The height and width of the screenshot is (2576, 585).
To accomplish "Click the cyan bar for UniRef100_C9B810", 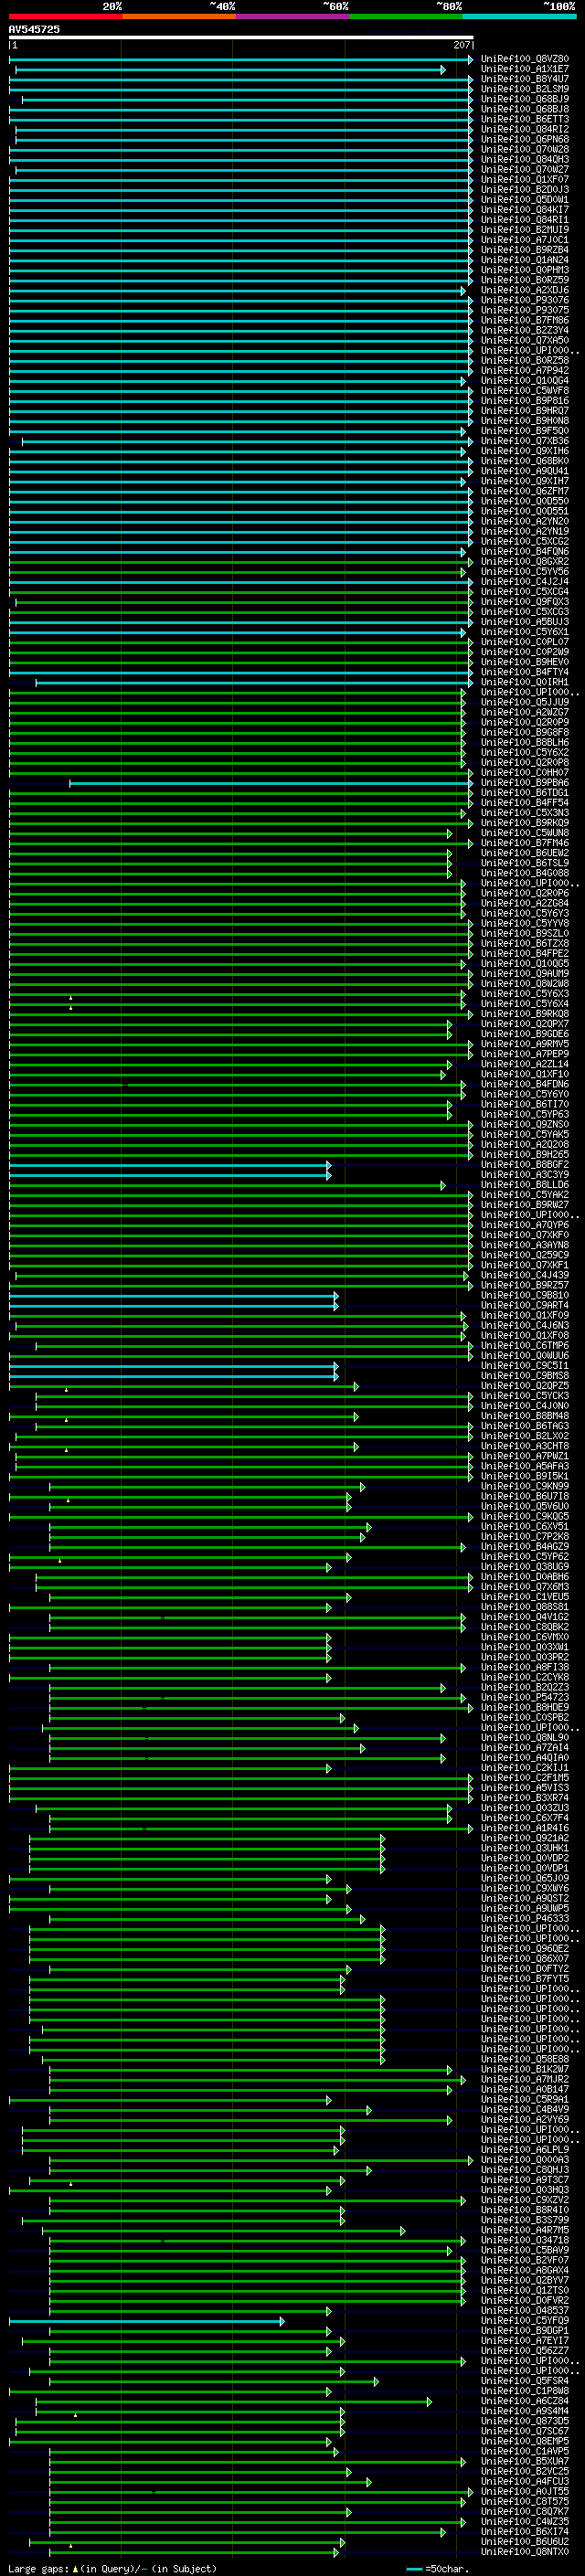I will click(x=174, y=1296).
